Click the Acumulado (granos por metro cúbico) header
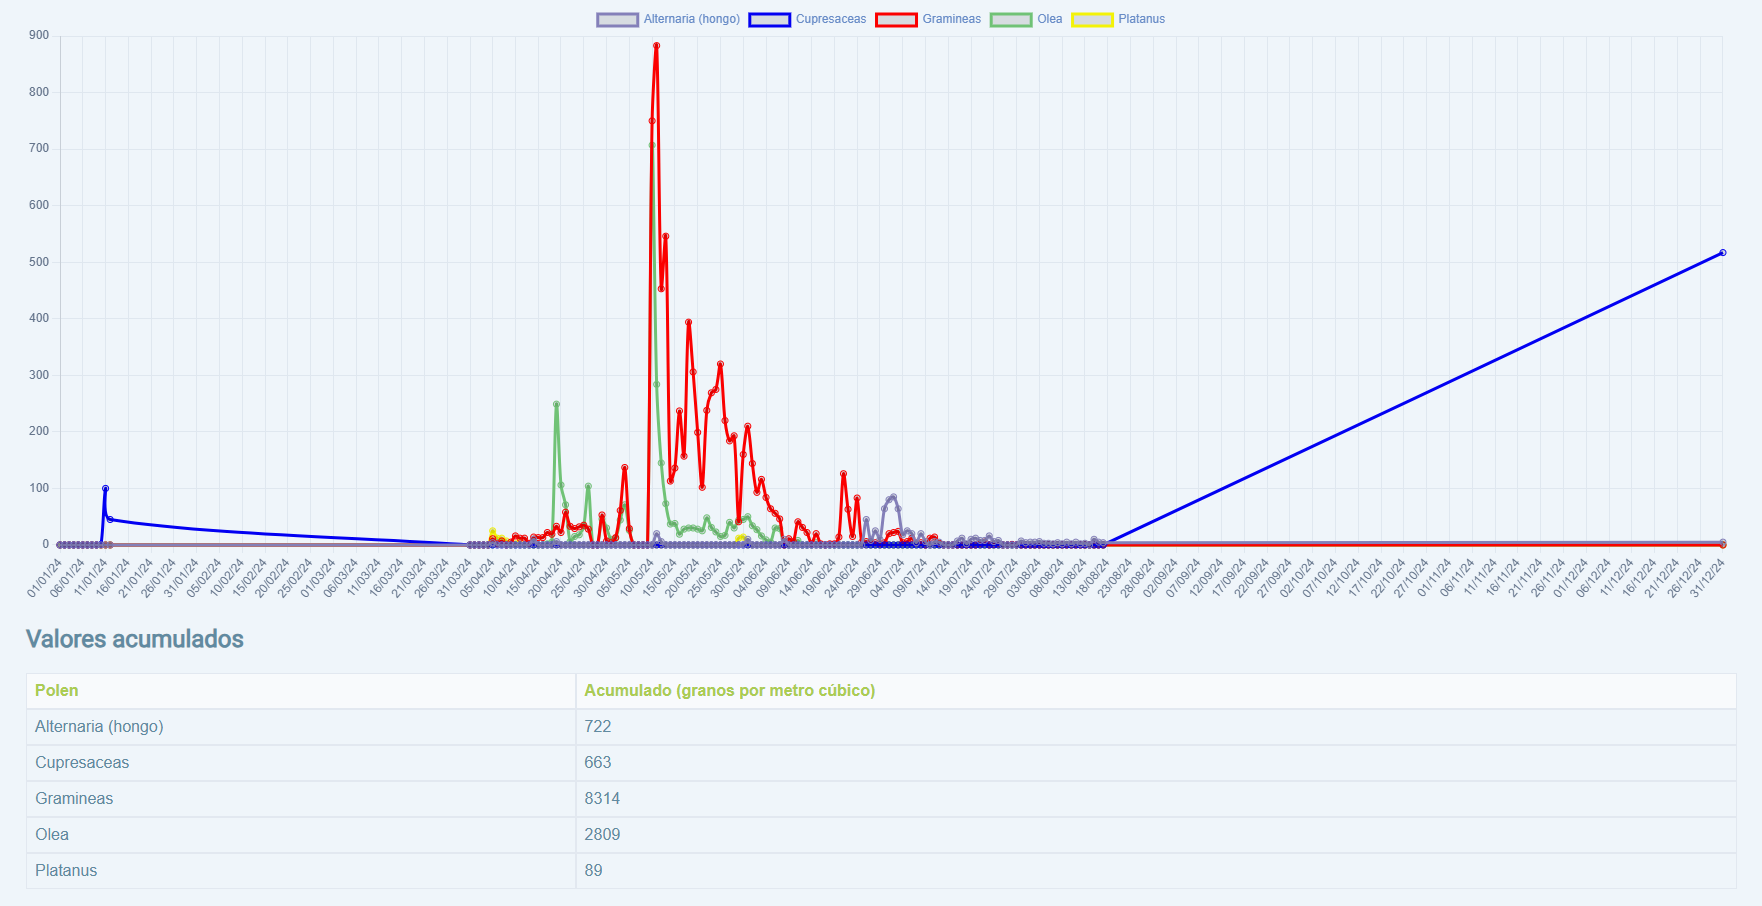The image size is (1762, 906). [x=729, y=691]
